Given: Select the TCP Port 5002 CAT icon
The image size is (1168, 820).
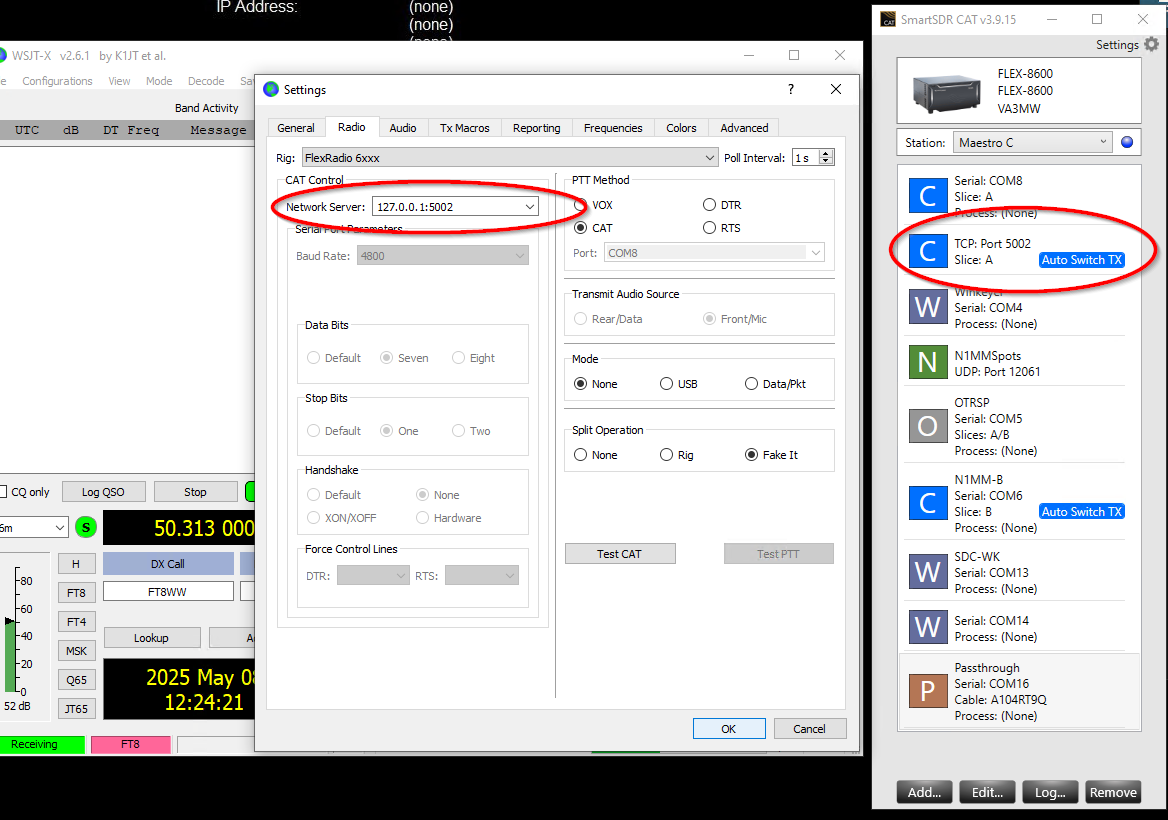Looking at the screenshot, I should [927, 251].
